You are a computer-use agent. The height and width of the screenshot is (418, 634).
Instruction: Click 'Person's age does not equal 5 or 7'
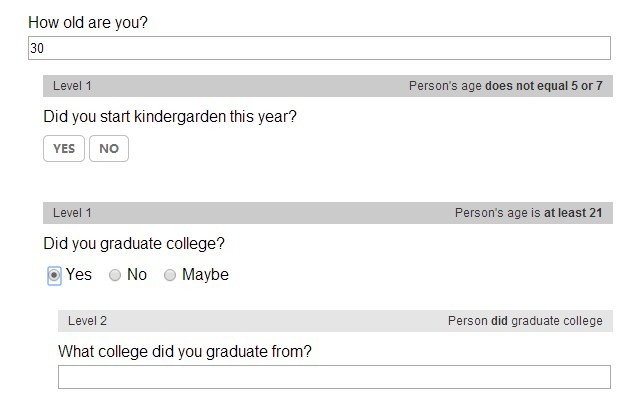505,86
